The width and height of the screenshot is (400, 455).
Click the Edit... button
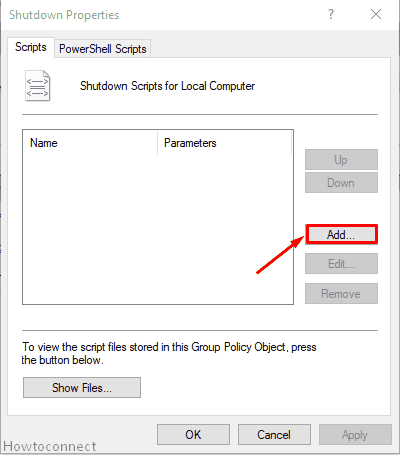(x=341, y=264)
